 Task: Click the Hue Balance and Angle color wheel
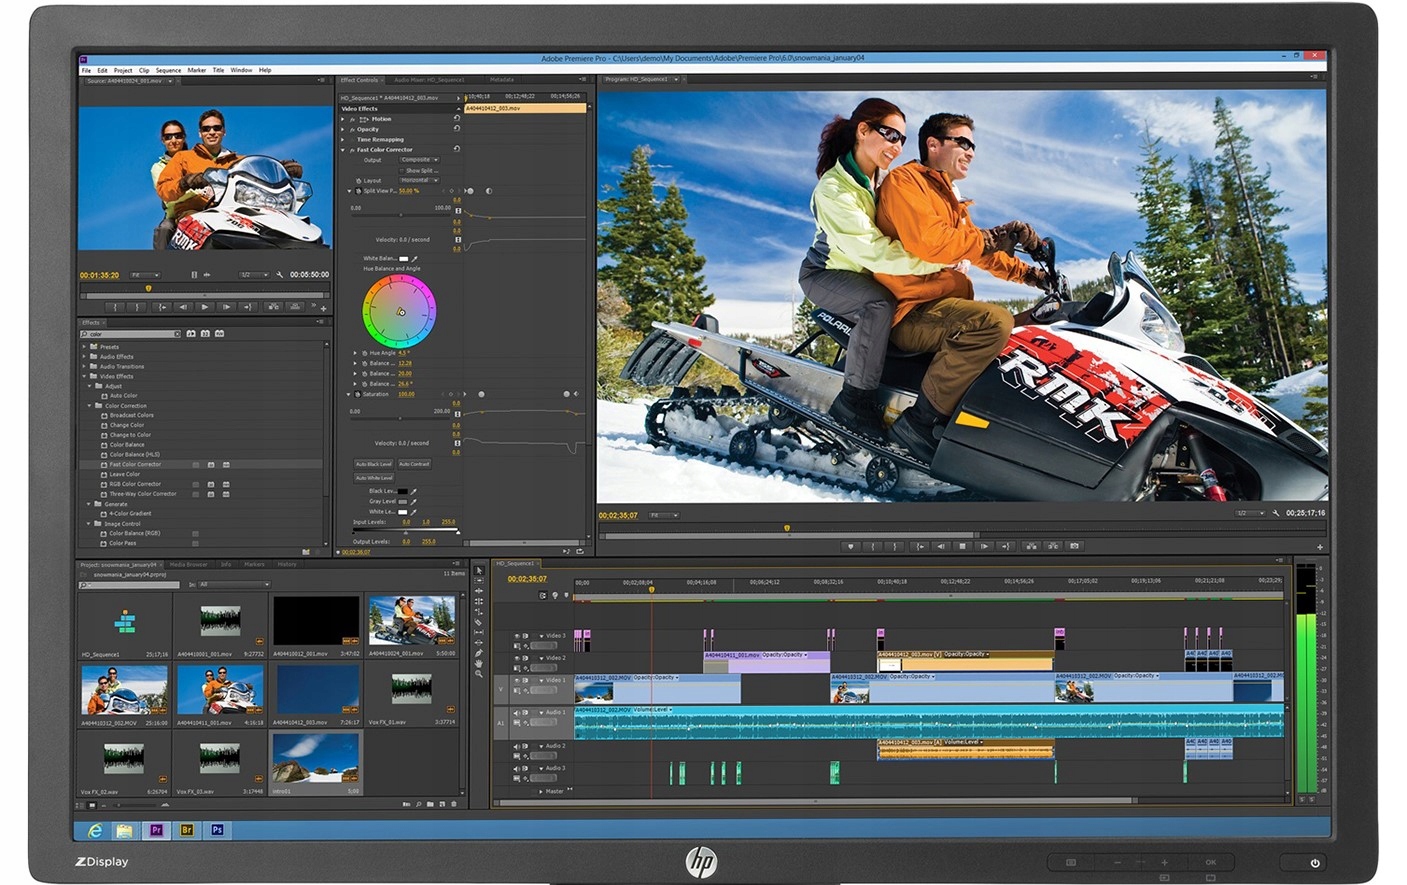tap(399, 312)
